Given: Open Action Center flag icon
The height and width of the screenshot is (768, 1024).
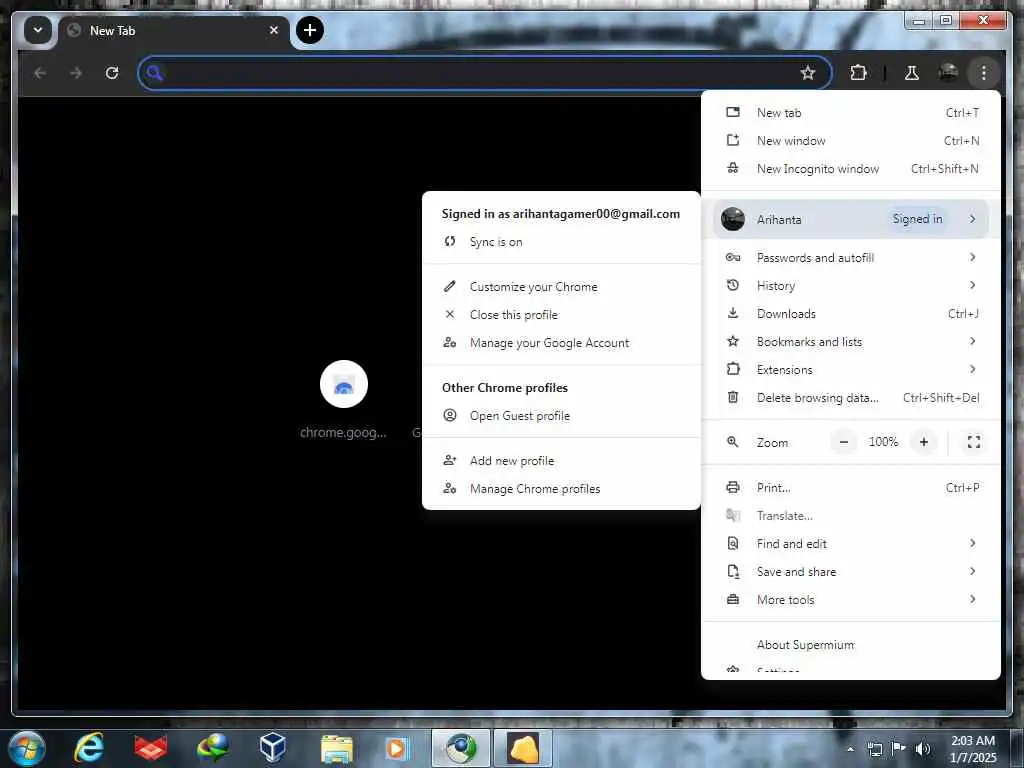Looking at the screenshot, I should coord(899,748).
